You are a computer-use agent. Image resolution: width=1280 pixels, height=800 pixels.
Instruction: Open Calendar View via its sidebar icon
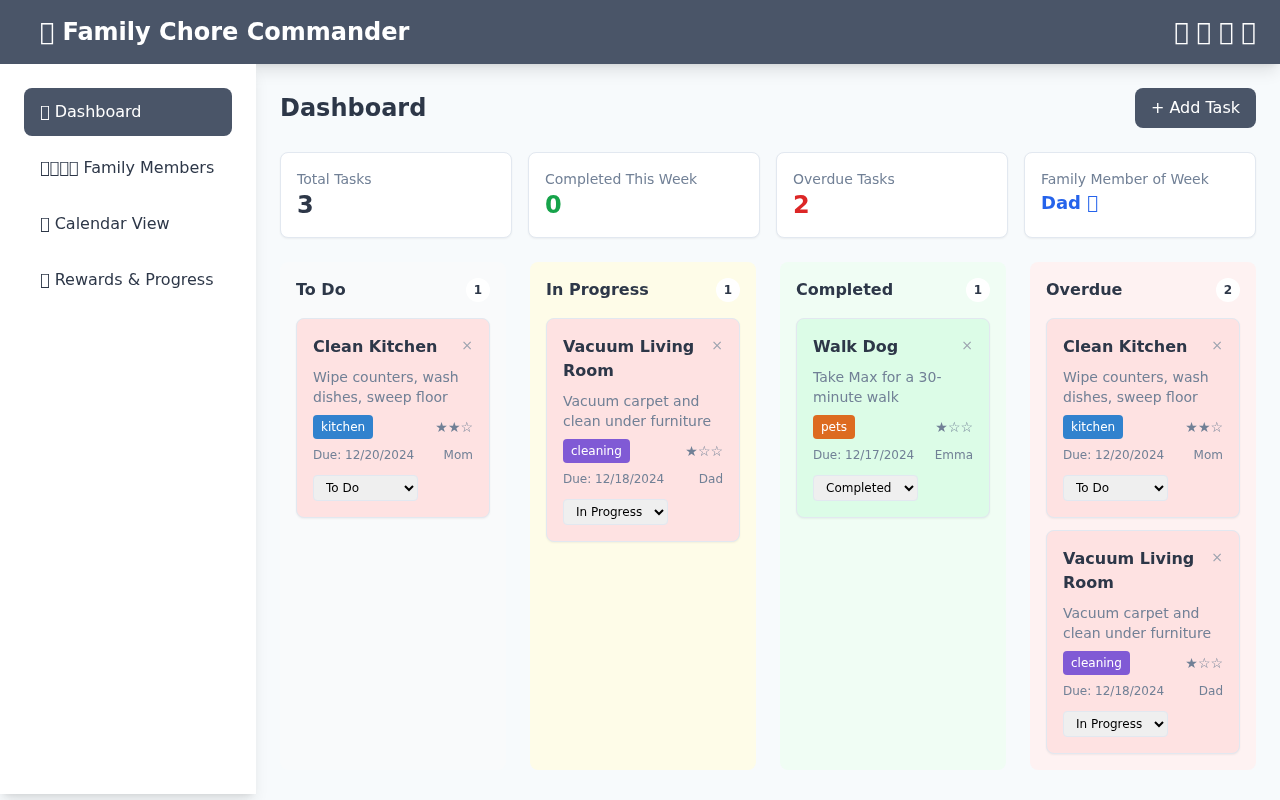tap(44, 224)
